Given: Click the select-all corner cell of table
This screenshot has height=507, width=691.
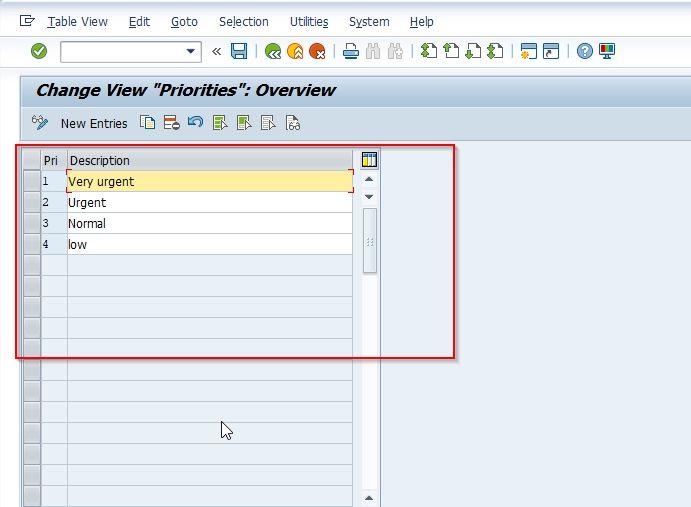Looking at the screenshot, I should pos(32,160).
